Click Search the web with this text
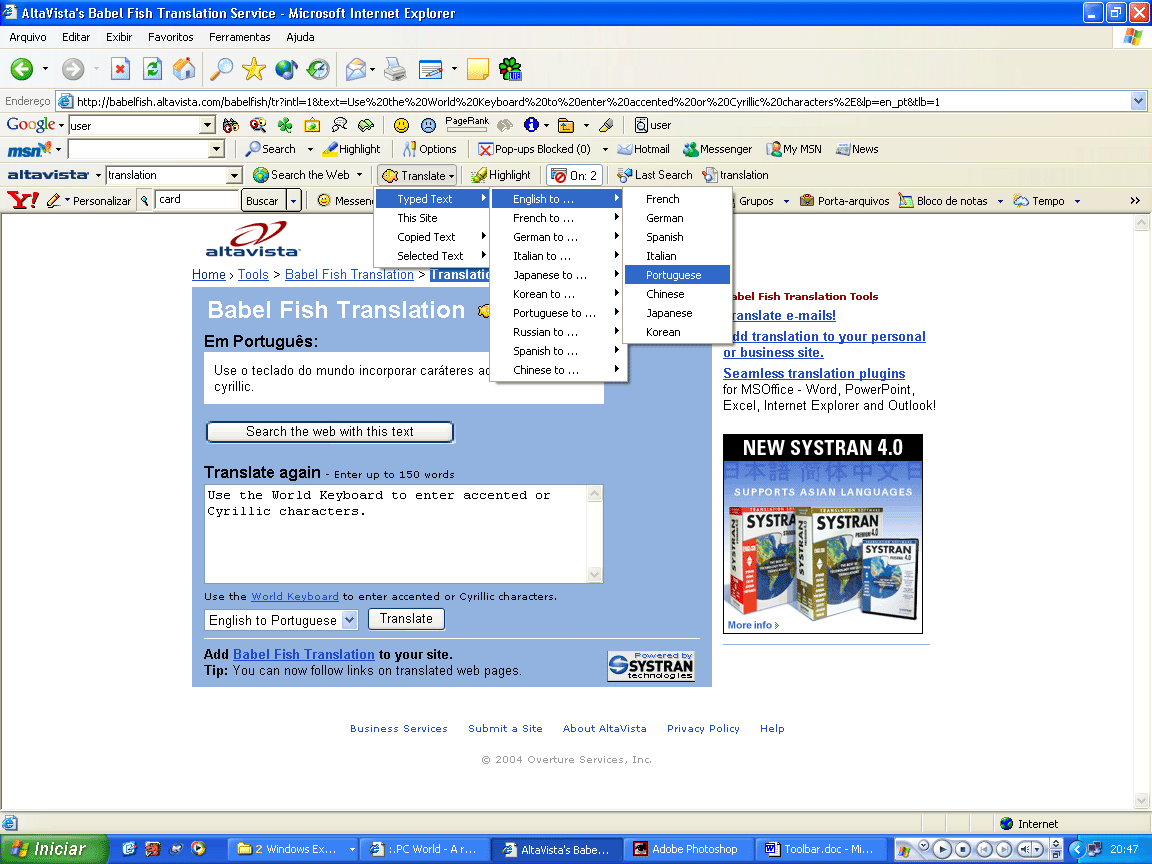1152x864 pixels. click(x=330, y=432)
